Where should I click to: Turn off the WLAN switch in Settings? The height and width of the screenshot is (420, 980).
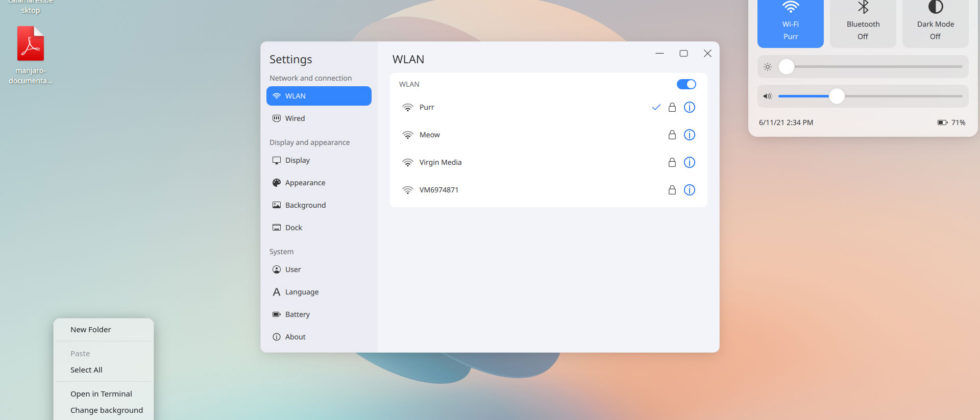pos(686,84)
